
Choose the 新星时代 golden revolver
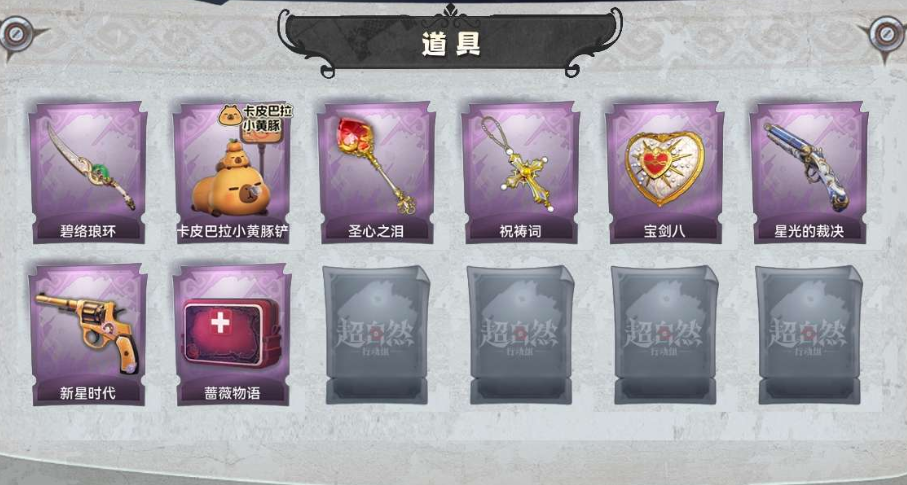click(87, 335)
